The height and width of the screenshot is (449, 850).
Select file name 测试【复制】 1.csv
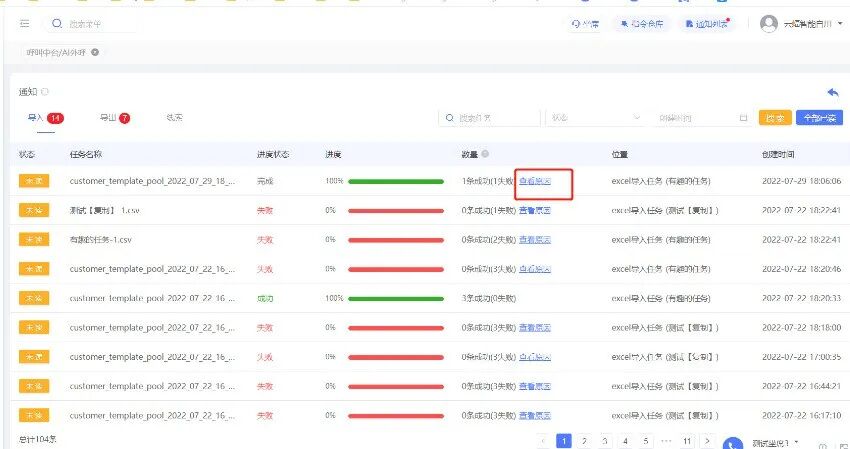[105, 210]
